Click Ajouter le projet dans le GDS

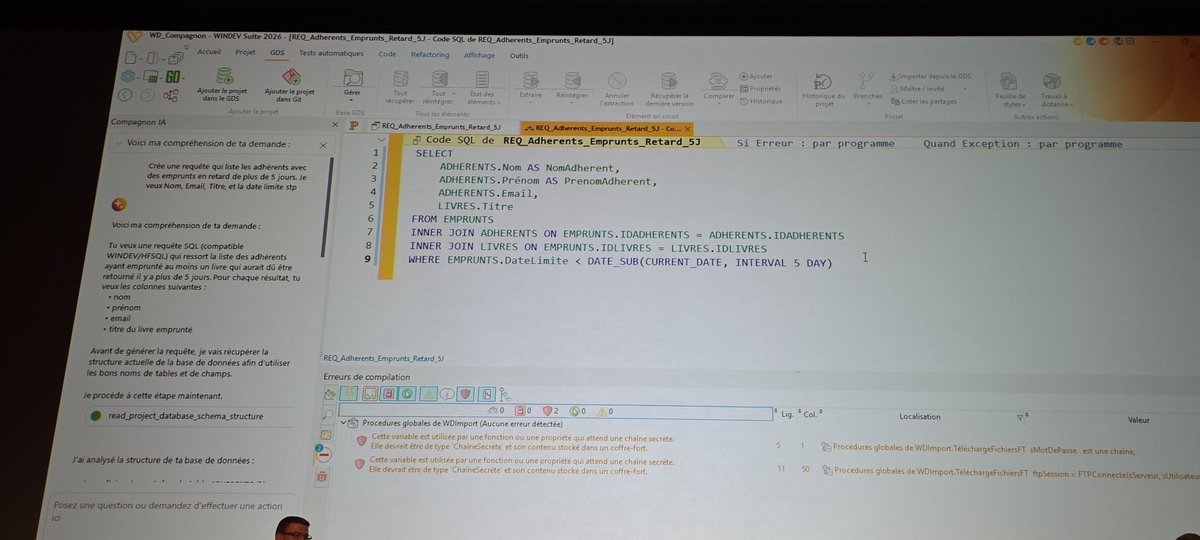[x=224, y=84]
